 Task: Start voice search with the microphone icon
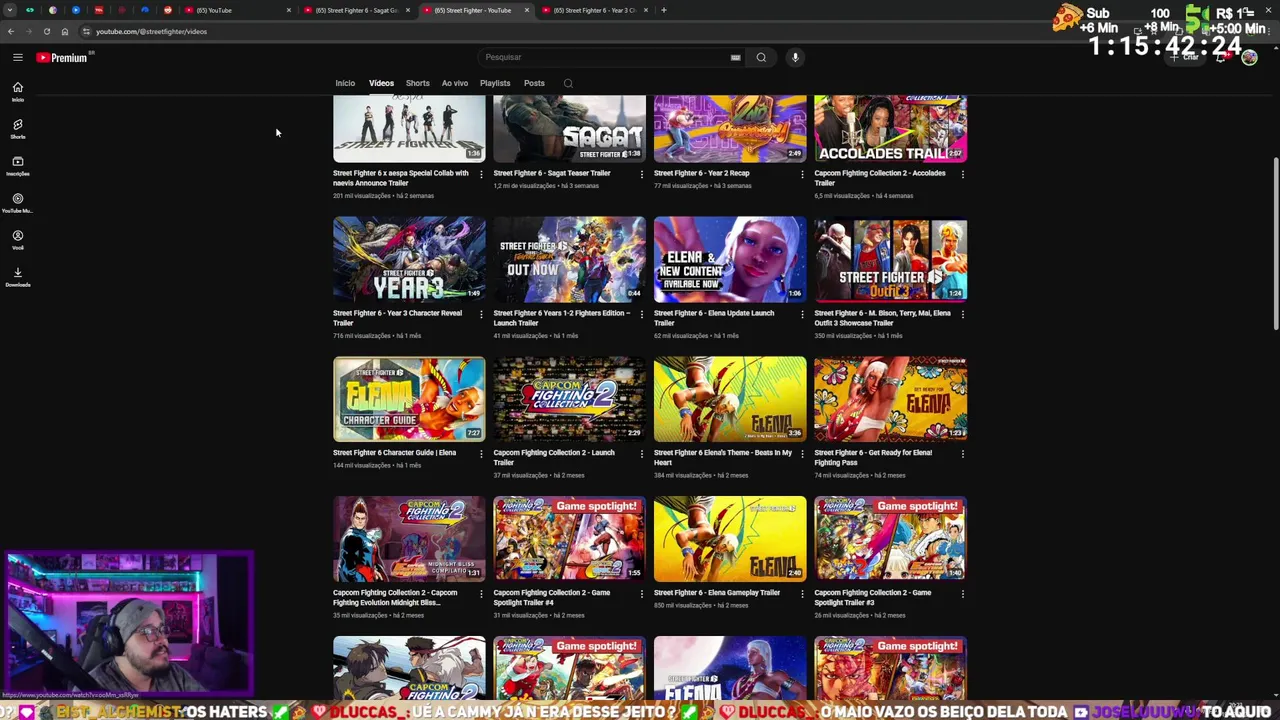(795, 57)
